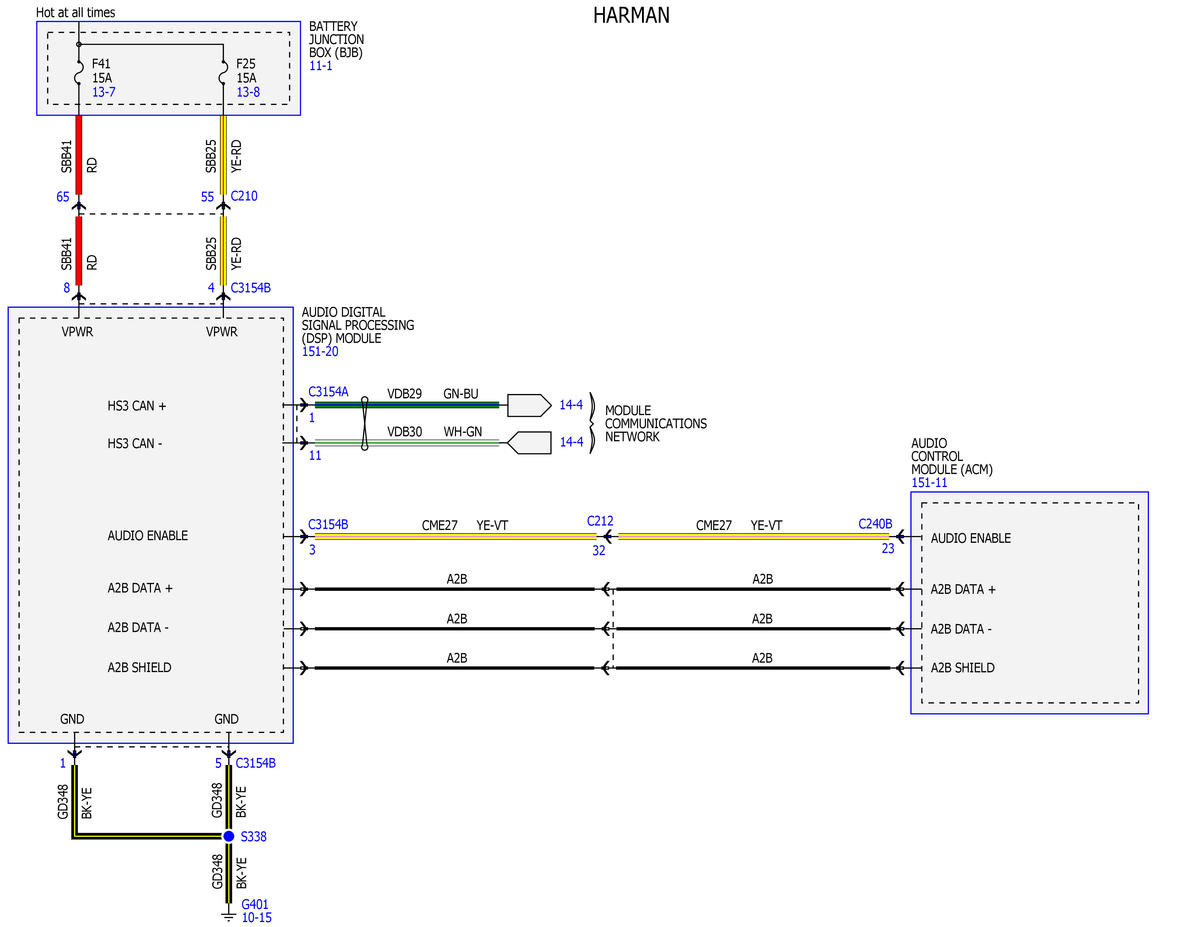Follow the 14-4 link beside VDB30 wire
Image resolution: width=1199 pixels, height=927 pixels.
point(571,442)
